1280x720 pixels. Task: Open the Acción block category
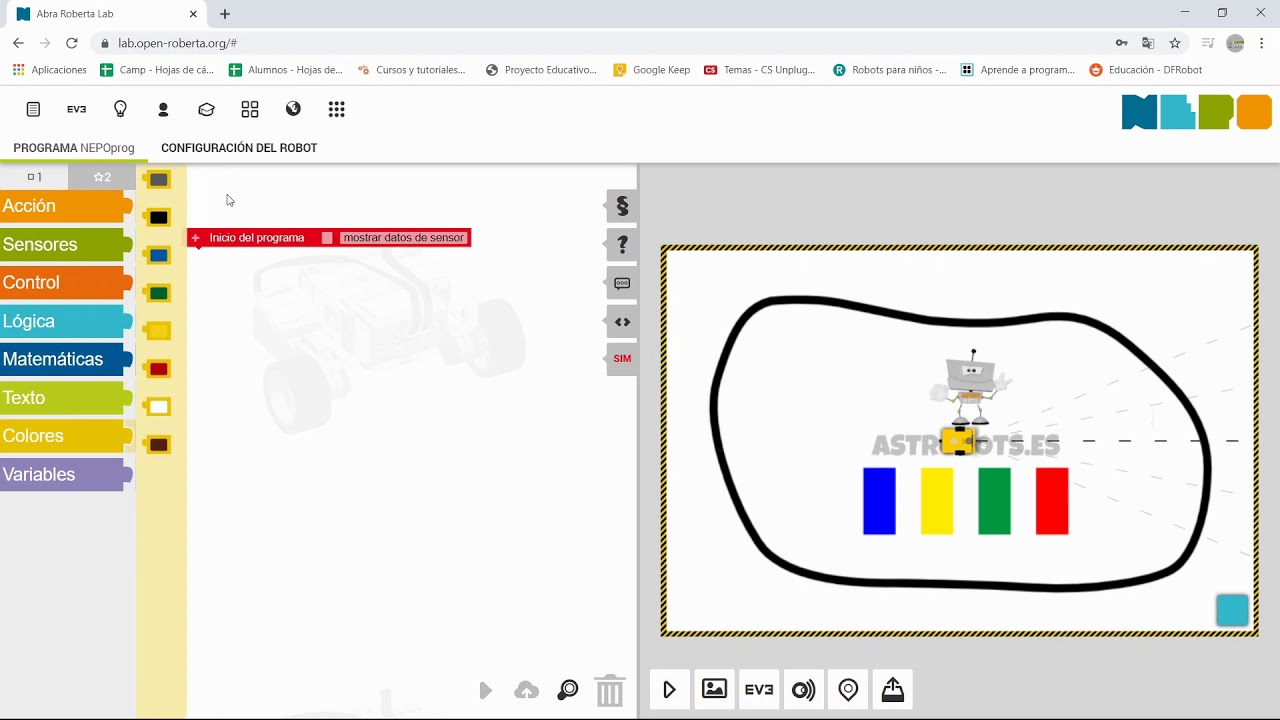tap(66, 206)
